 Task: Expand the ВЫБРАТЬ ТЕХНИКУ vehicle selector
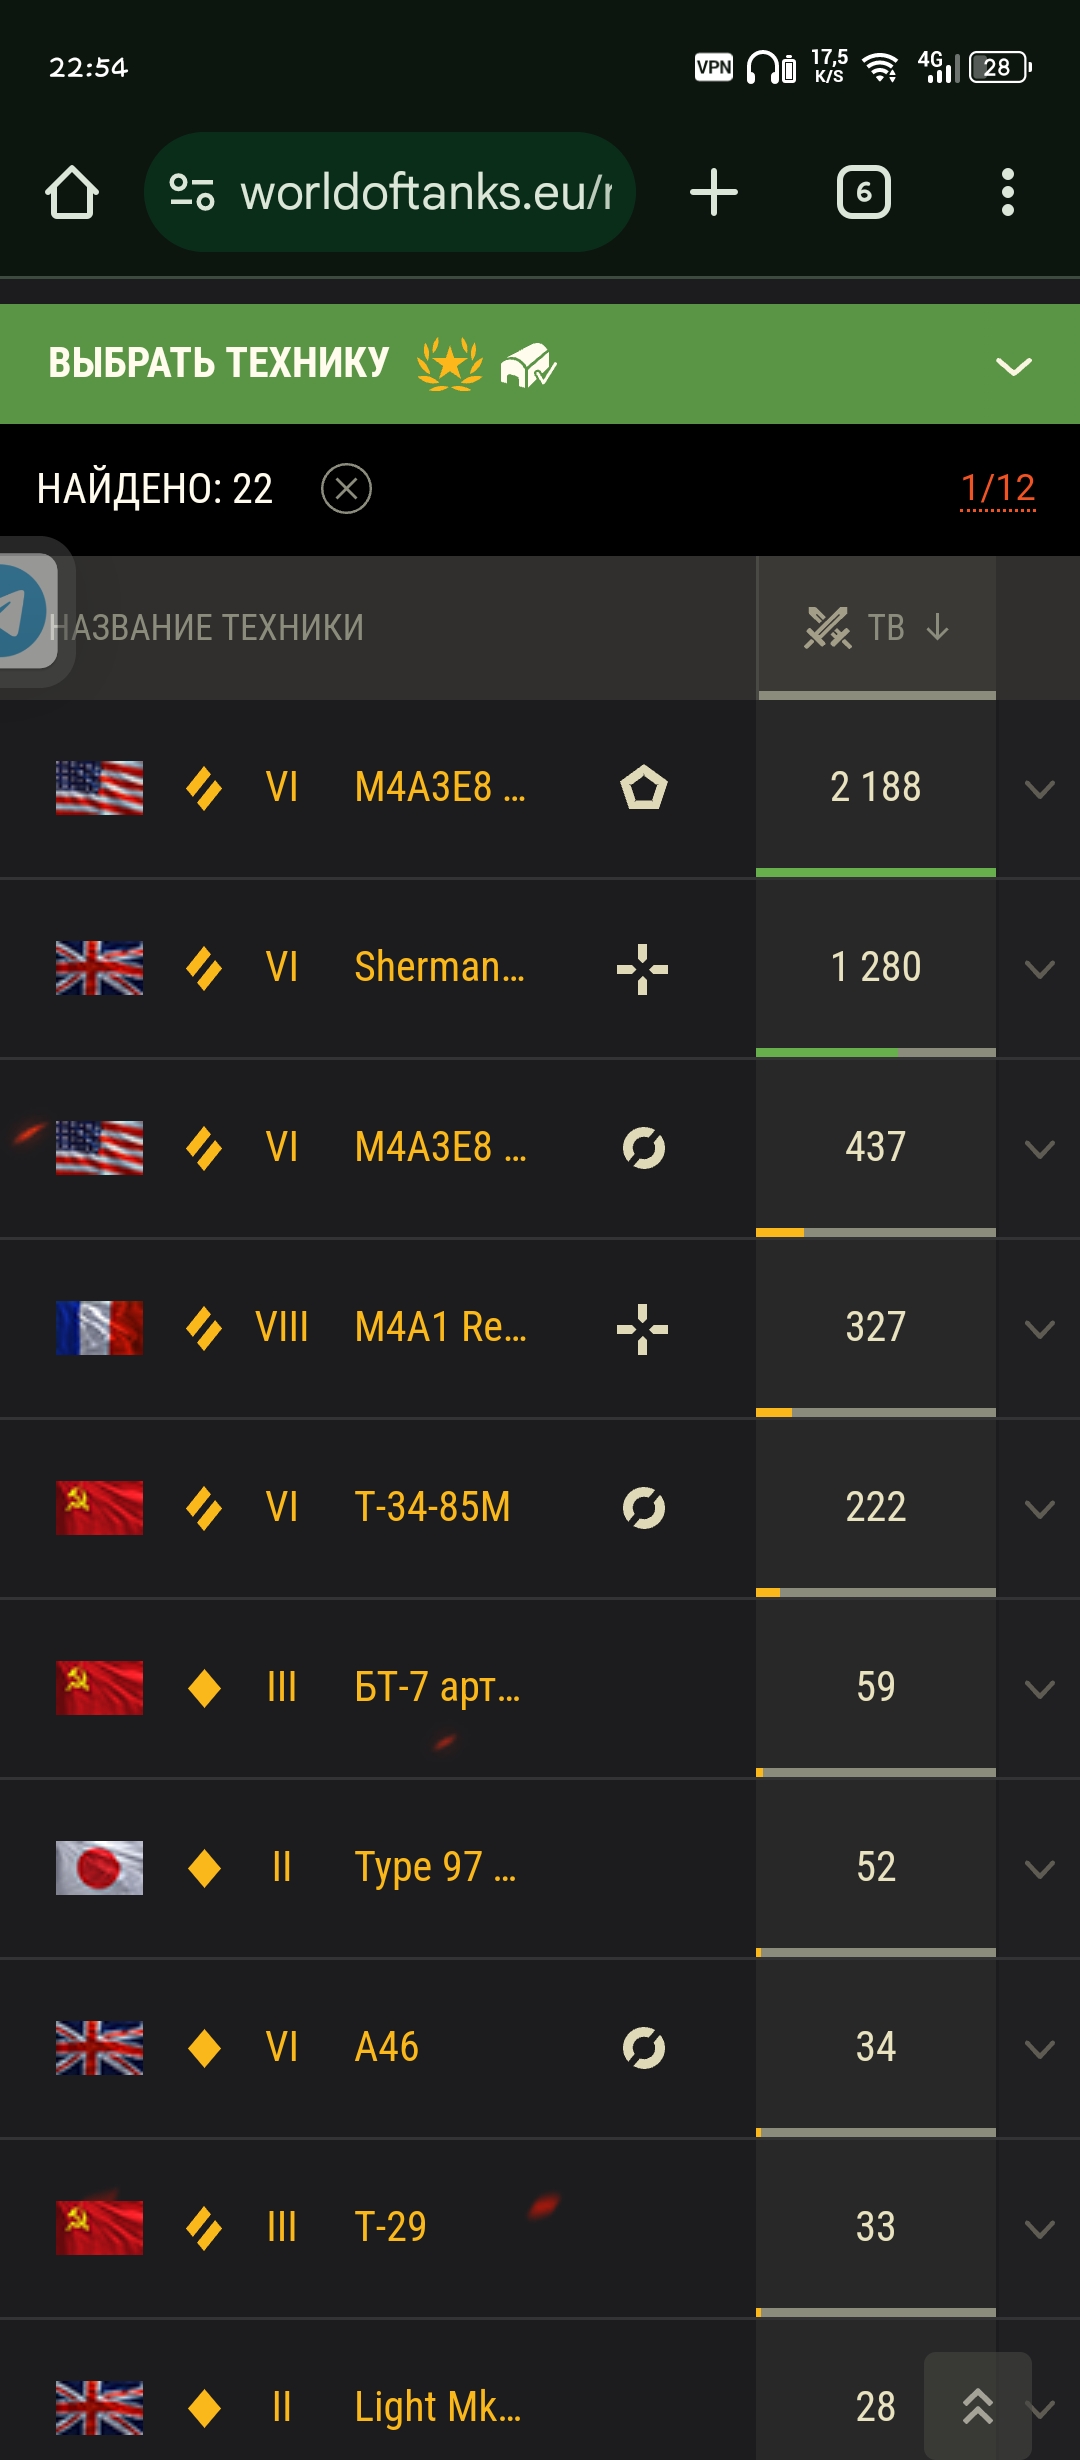(1014, 366)
